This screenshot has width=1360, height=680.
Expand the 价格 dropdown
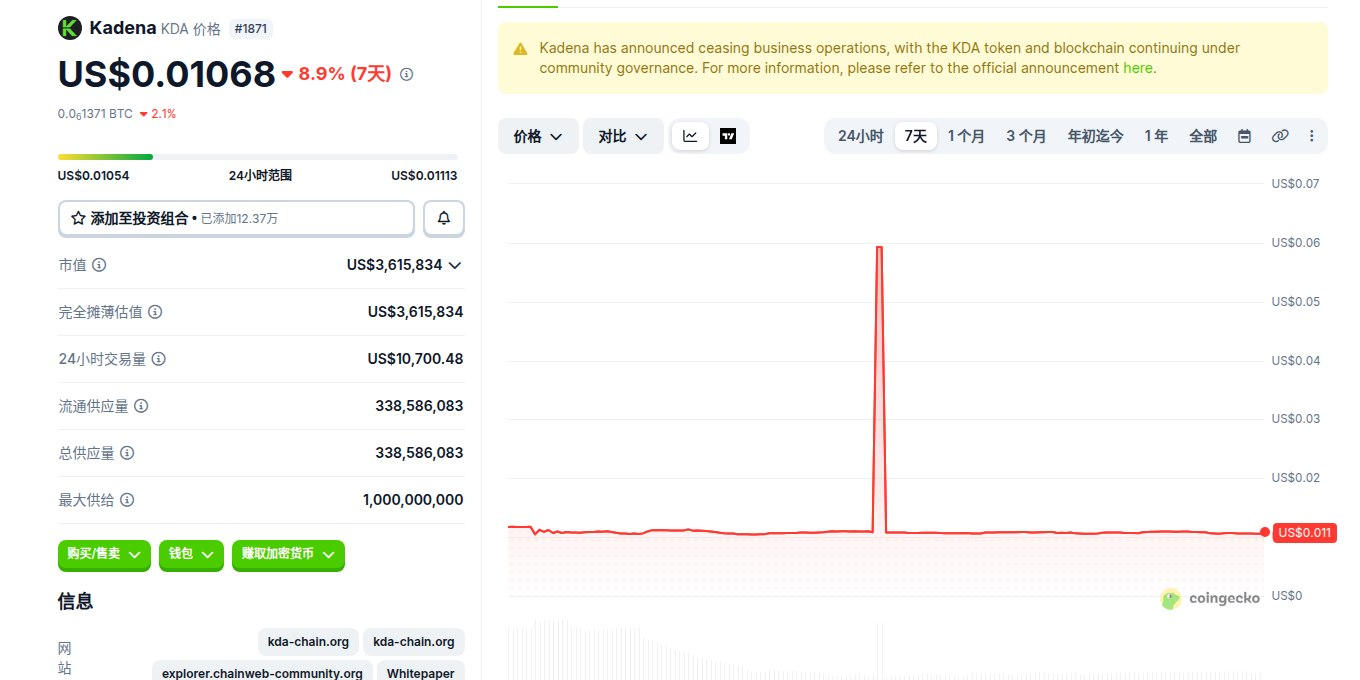pos(538,136)
